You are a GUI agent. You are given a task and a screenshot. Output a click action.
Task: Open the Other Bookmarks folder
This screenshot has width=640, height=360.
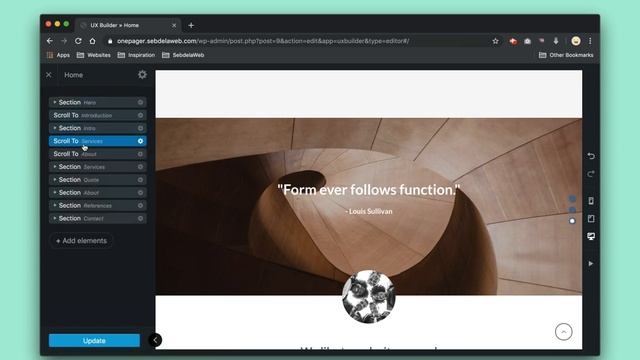(x=566, y=55)
